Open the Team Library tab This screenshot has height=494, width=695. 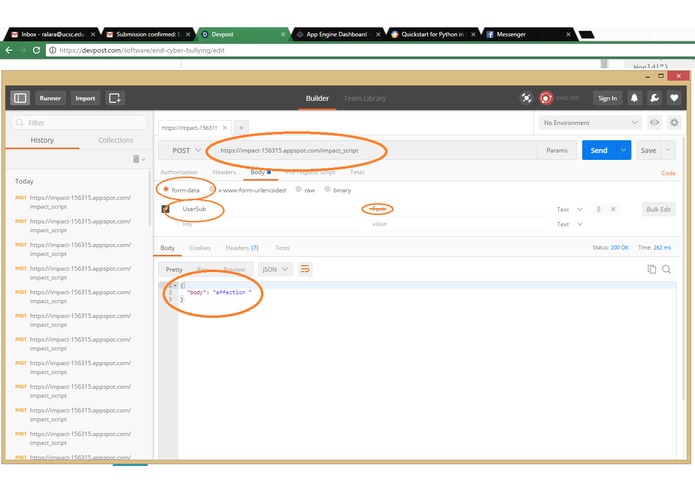[365, 98]
